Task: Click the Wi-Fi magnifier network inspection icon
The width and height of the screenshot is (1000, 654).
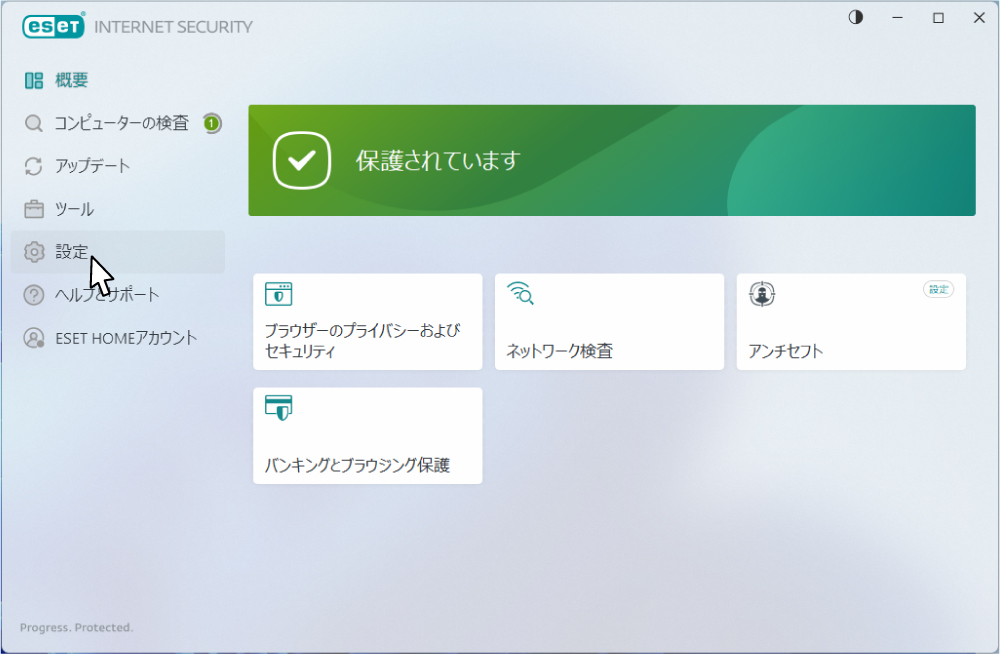Action: coord(520,293)
